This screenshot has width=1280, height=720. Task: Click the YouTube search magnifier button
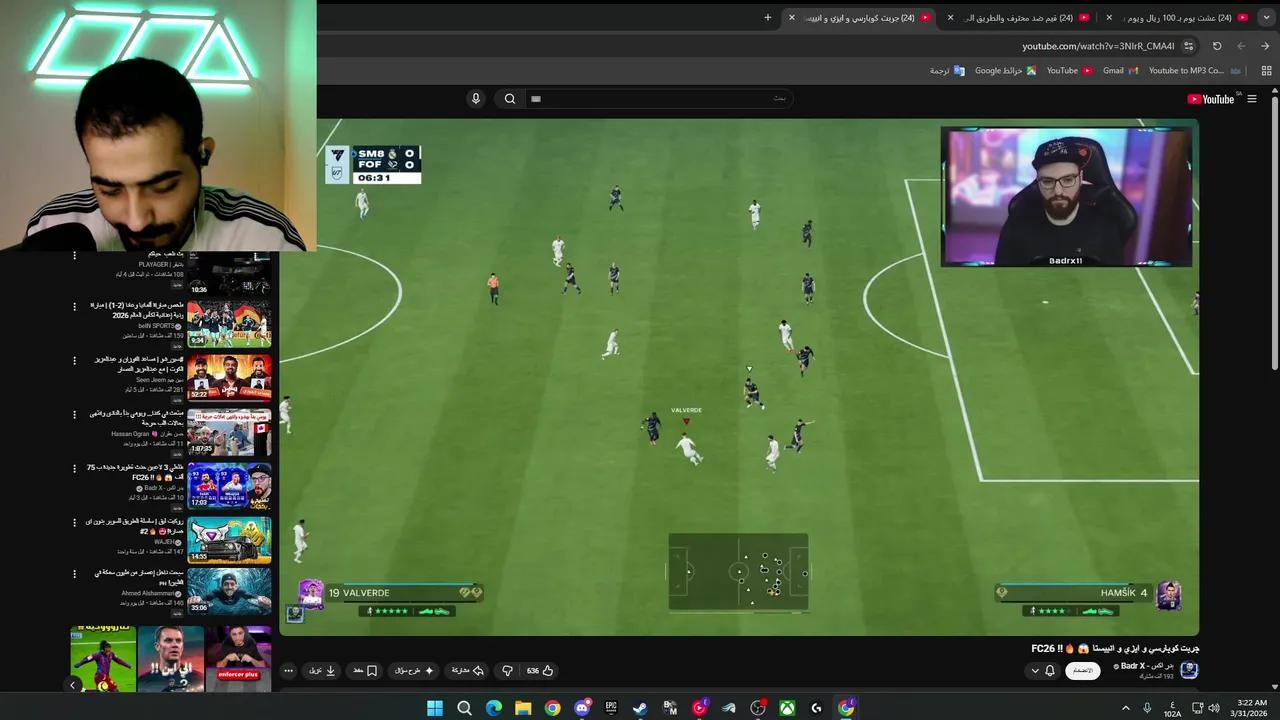tap(510, 98)
